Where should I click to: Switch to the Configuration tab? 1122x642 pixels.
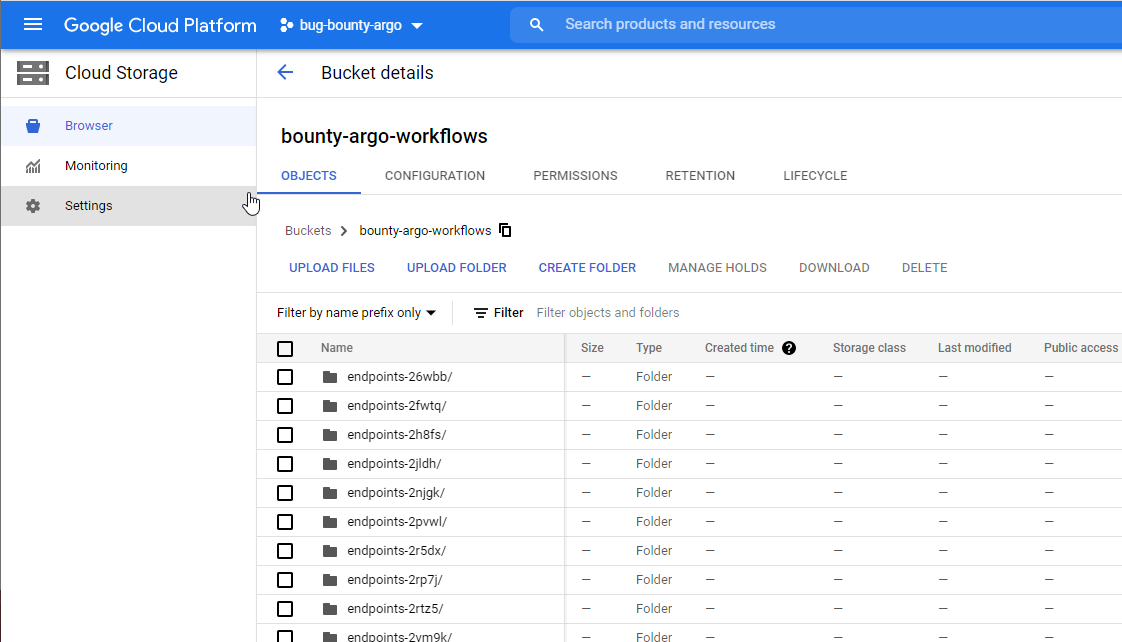tap(435, 176)
